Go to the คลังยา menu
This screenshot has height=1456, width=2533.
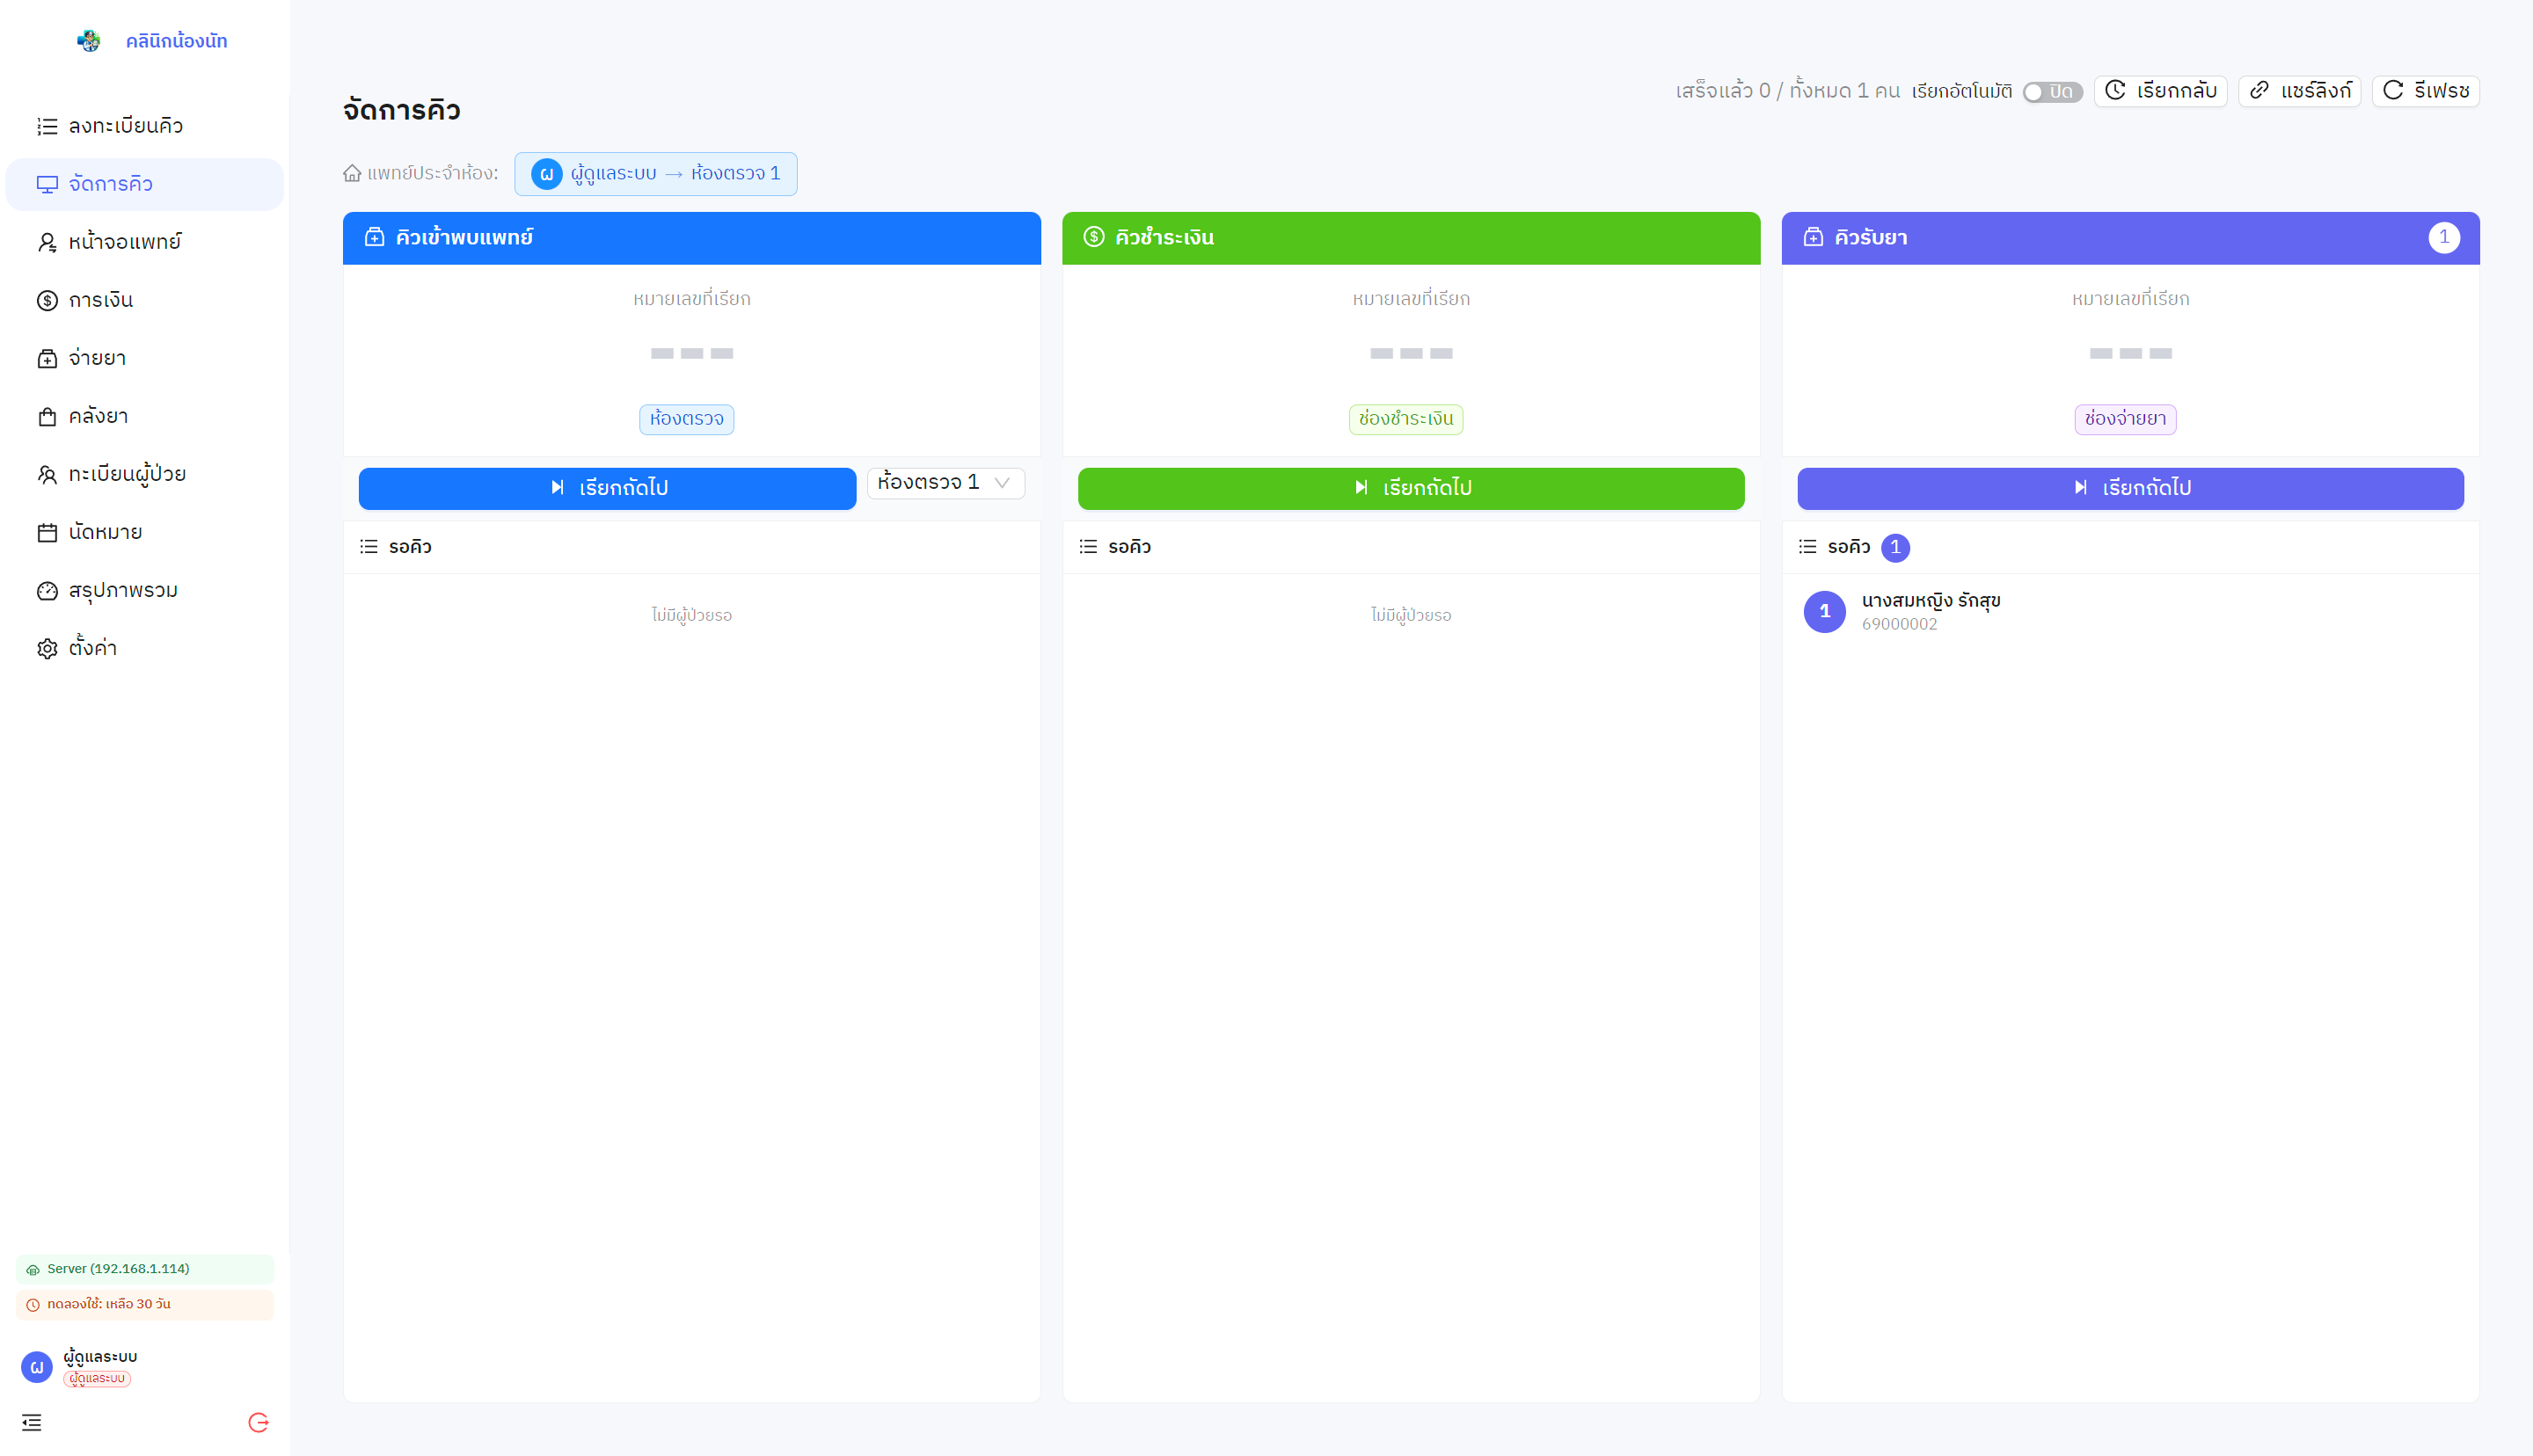[98, 416]
